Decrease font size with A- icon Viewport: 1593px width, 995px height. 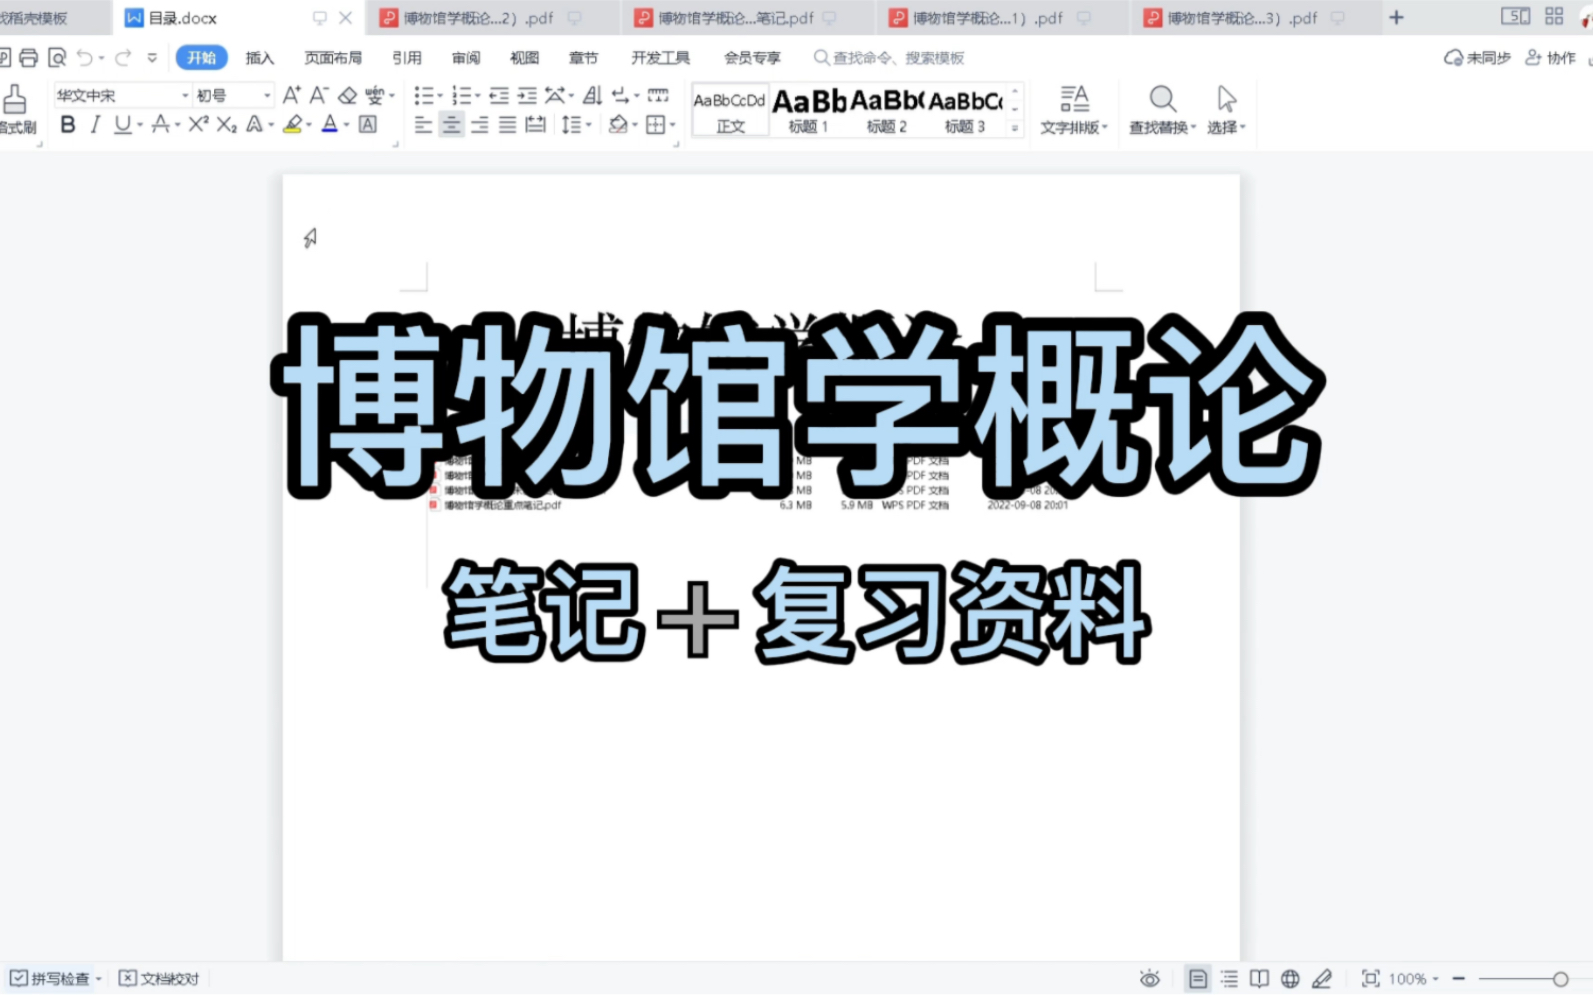click(x=319, y=95)
